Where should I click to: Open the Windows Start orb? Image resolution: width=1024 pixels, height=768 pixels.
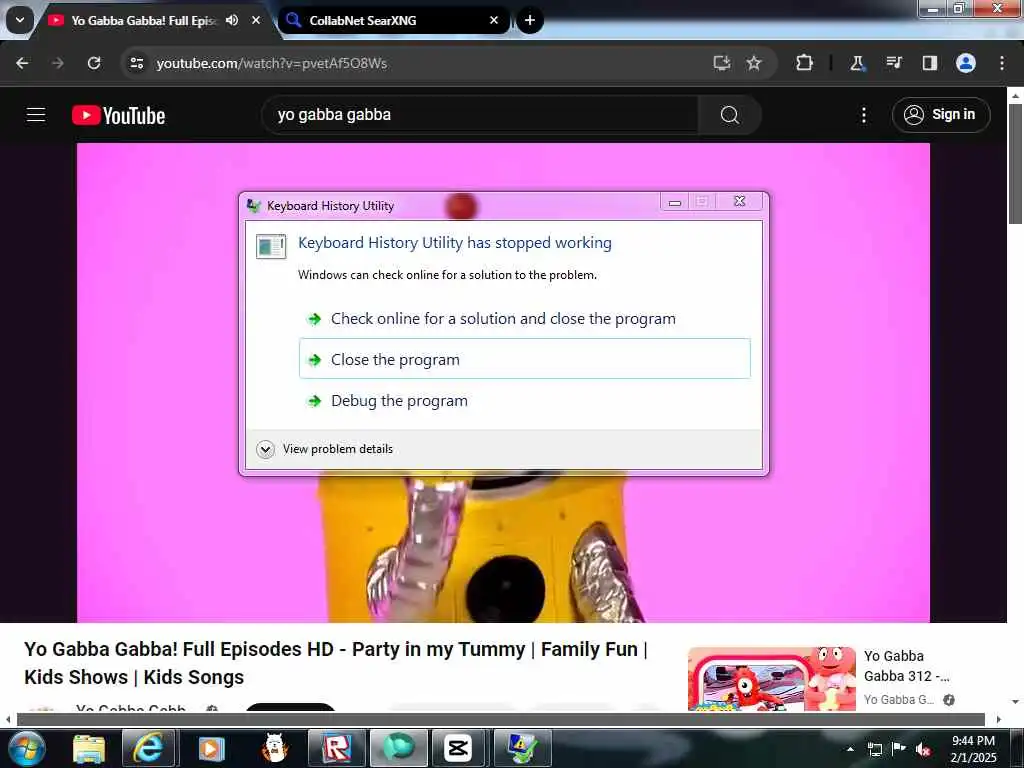[x=27, y=748]
